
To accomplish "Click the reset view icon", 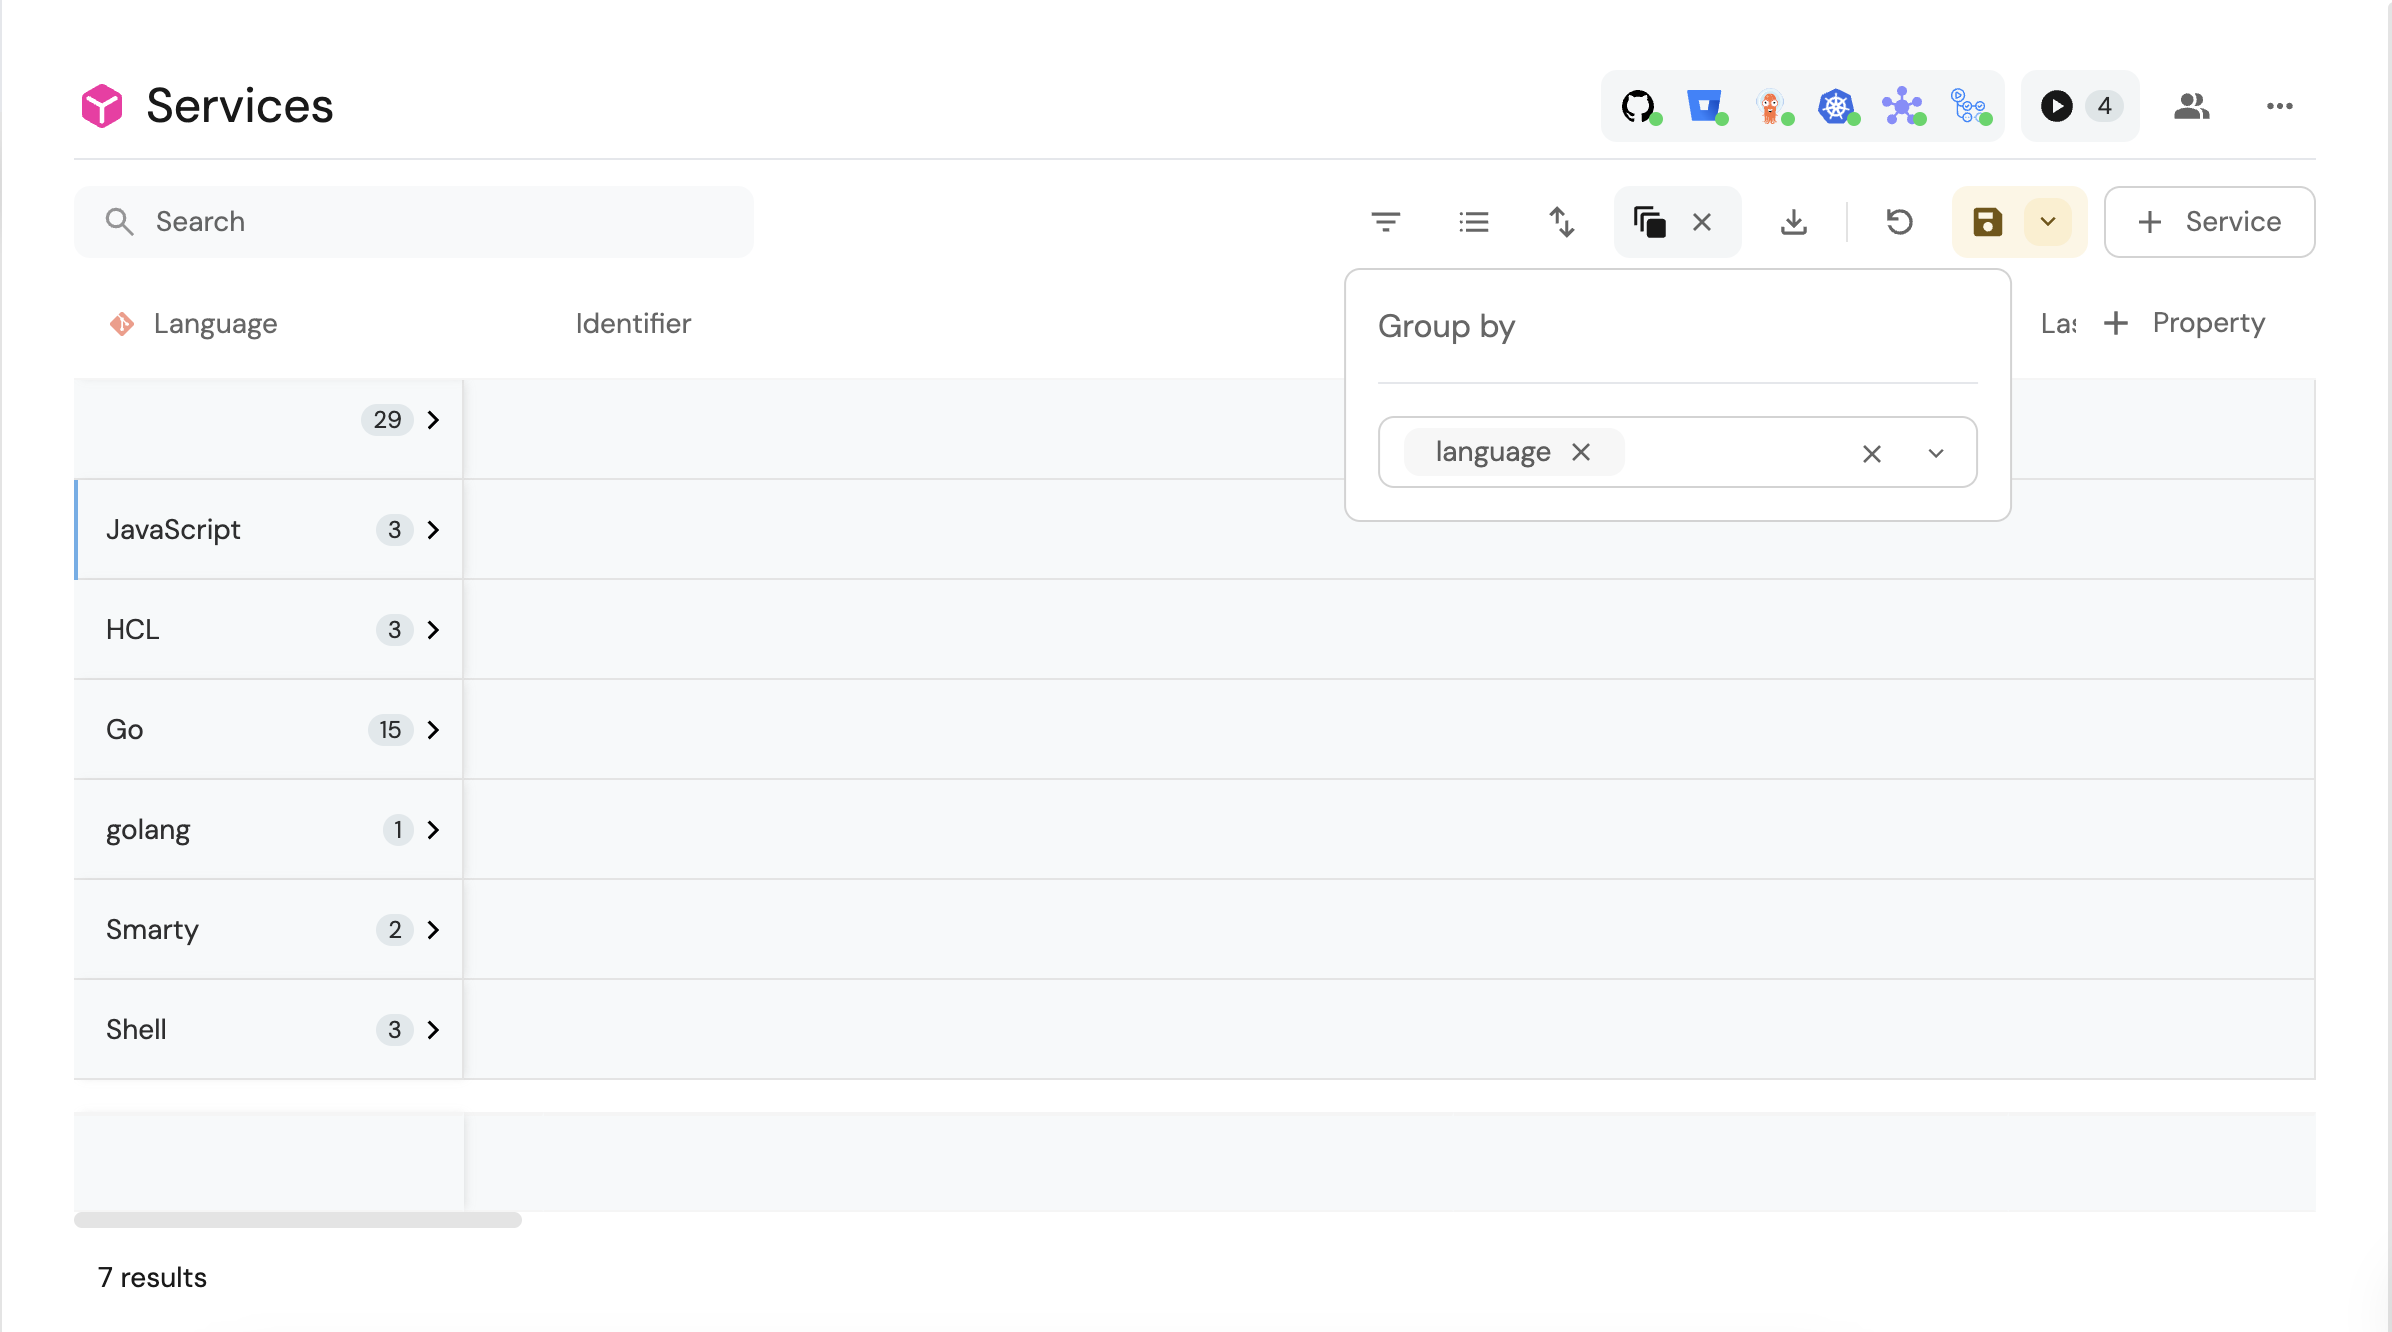I will coord(1899,222).
